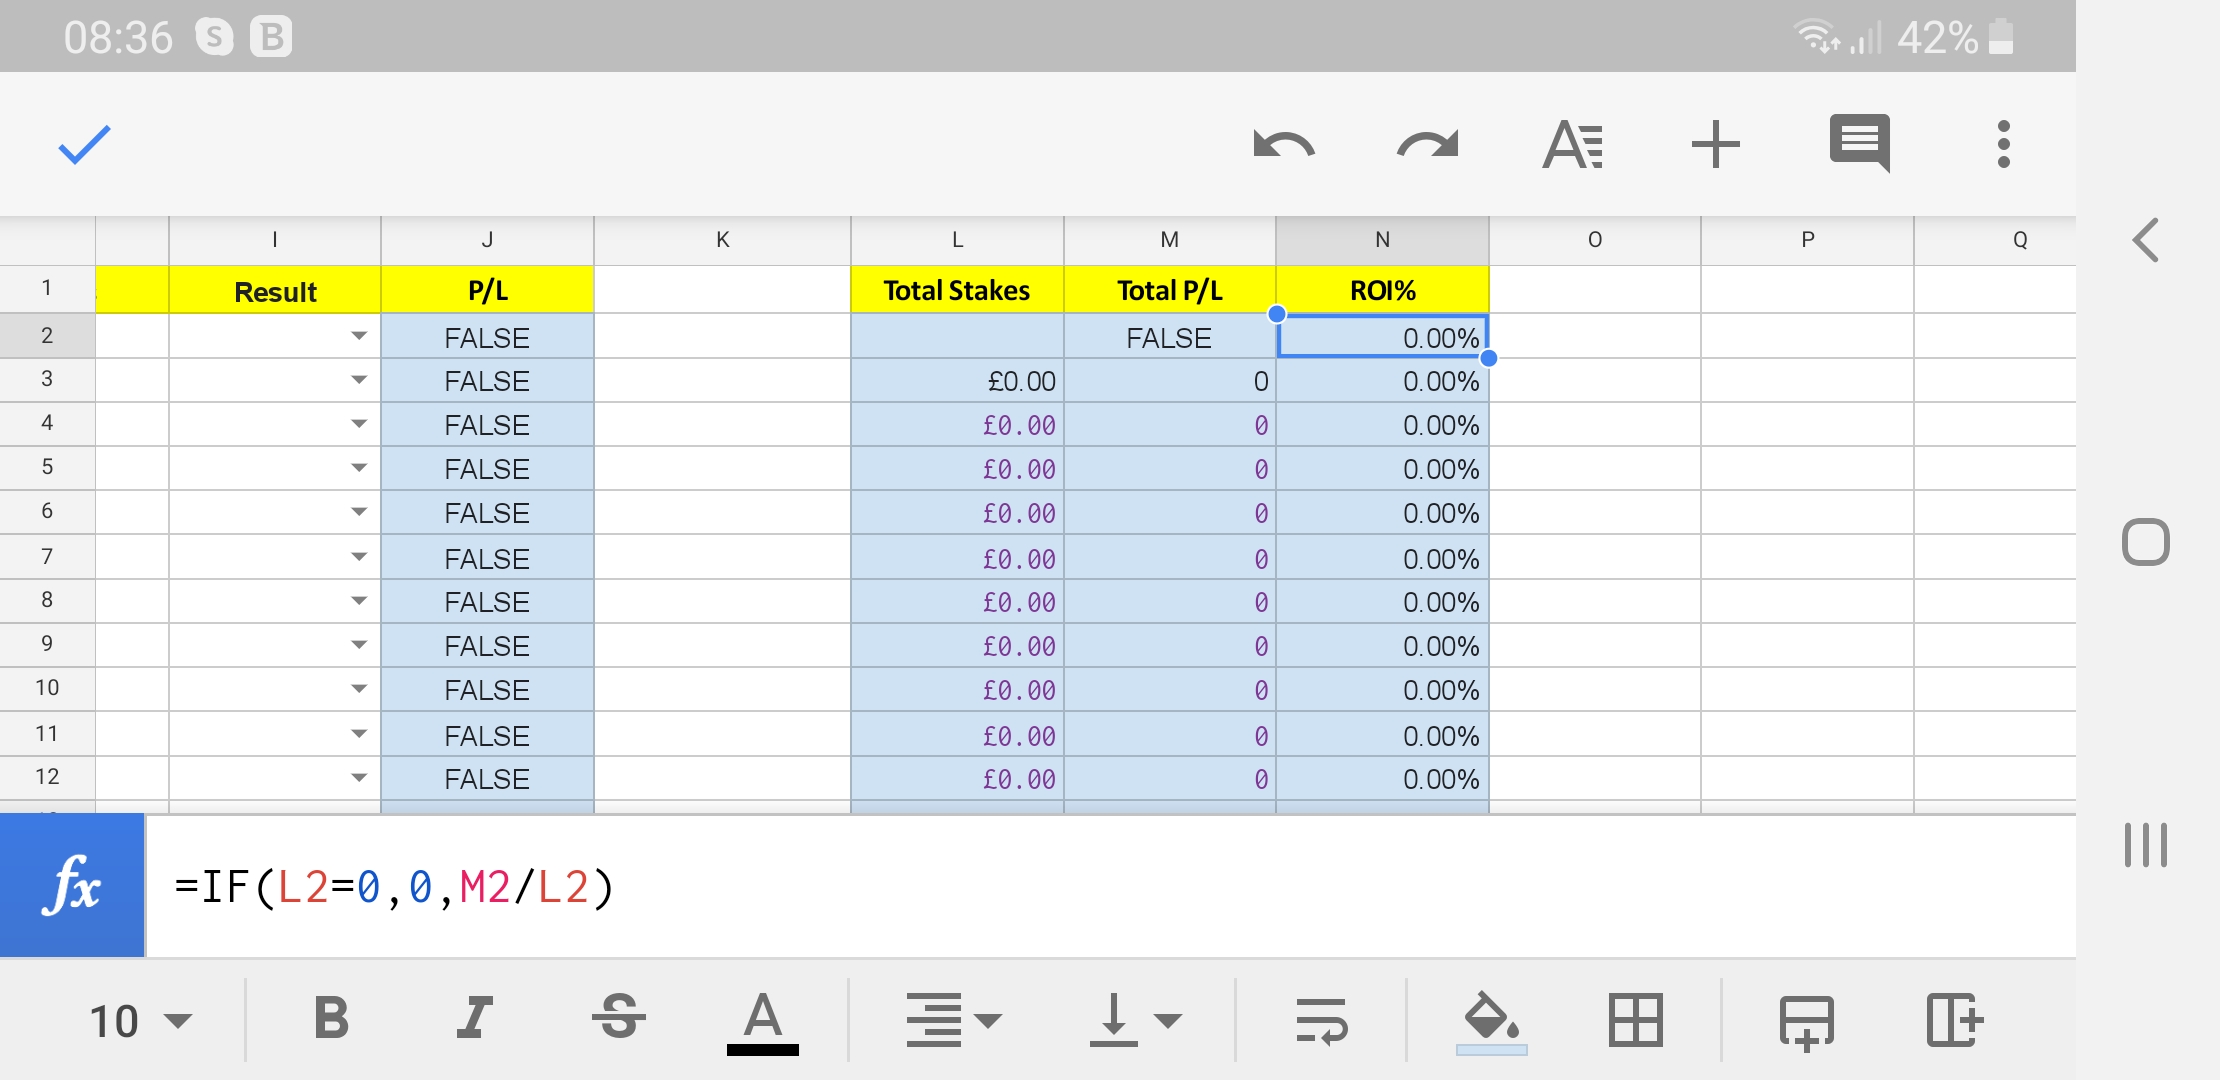Open the Result dropdown in row 10

tap(359, 689)
